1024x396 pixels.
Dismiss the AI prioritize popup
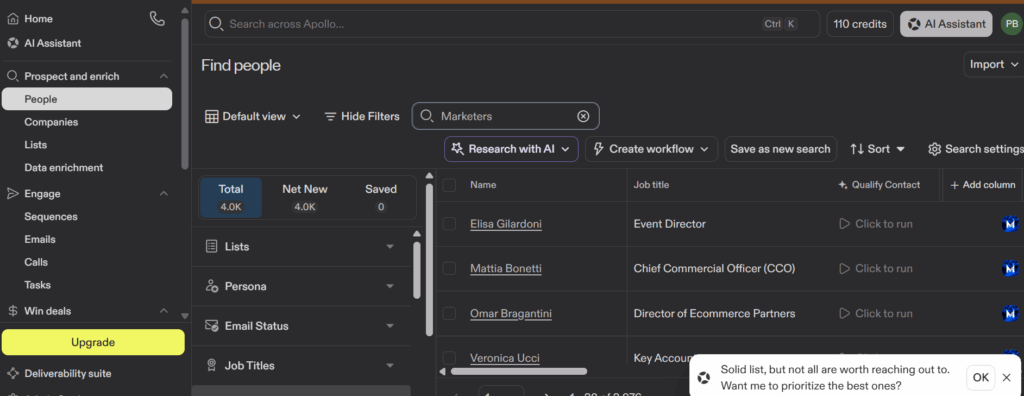[x=1006, y=377]
